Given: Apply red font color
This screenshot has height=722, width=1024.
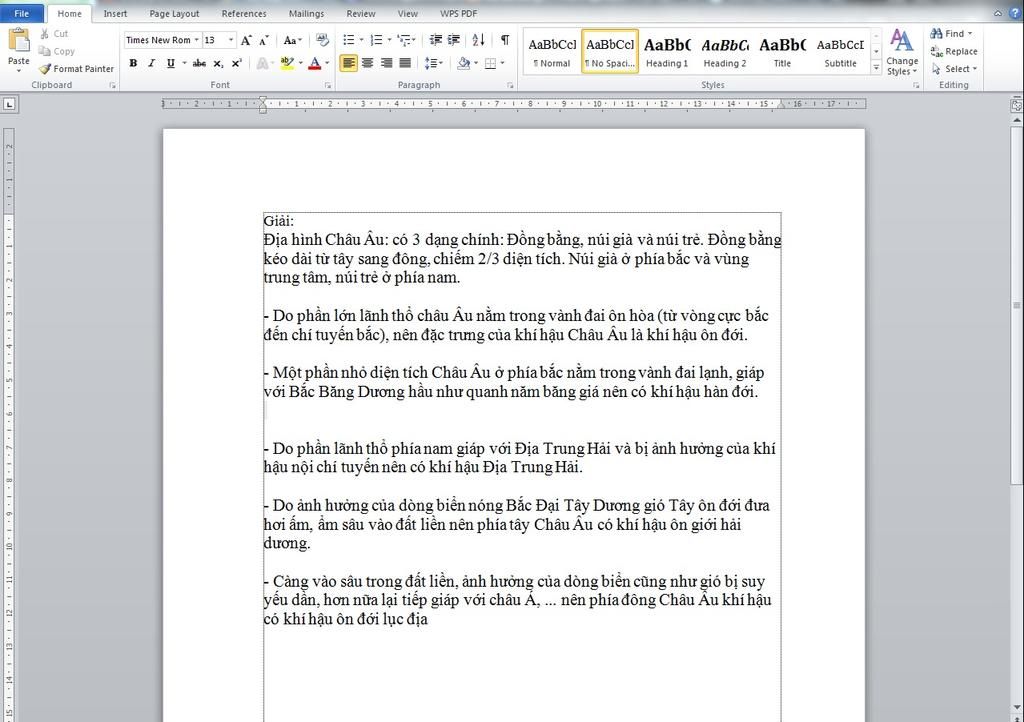Looking at the screenshot, I should [x=315, y=63].
